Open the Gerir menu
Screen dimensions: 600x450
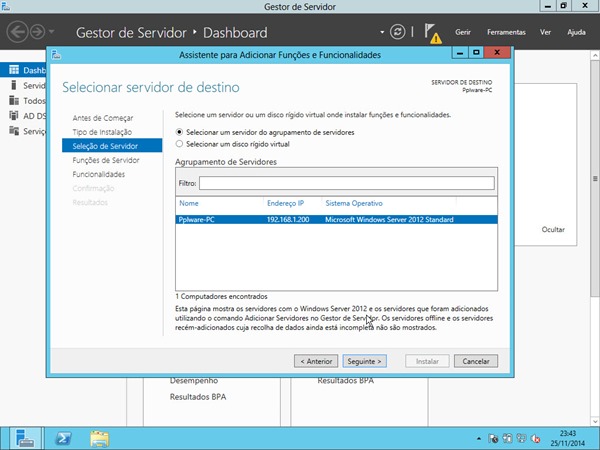pyautogui.click(x=463, y=32)
